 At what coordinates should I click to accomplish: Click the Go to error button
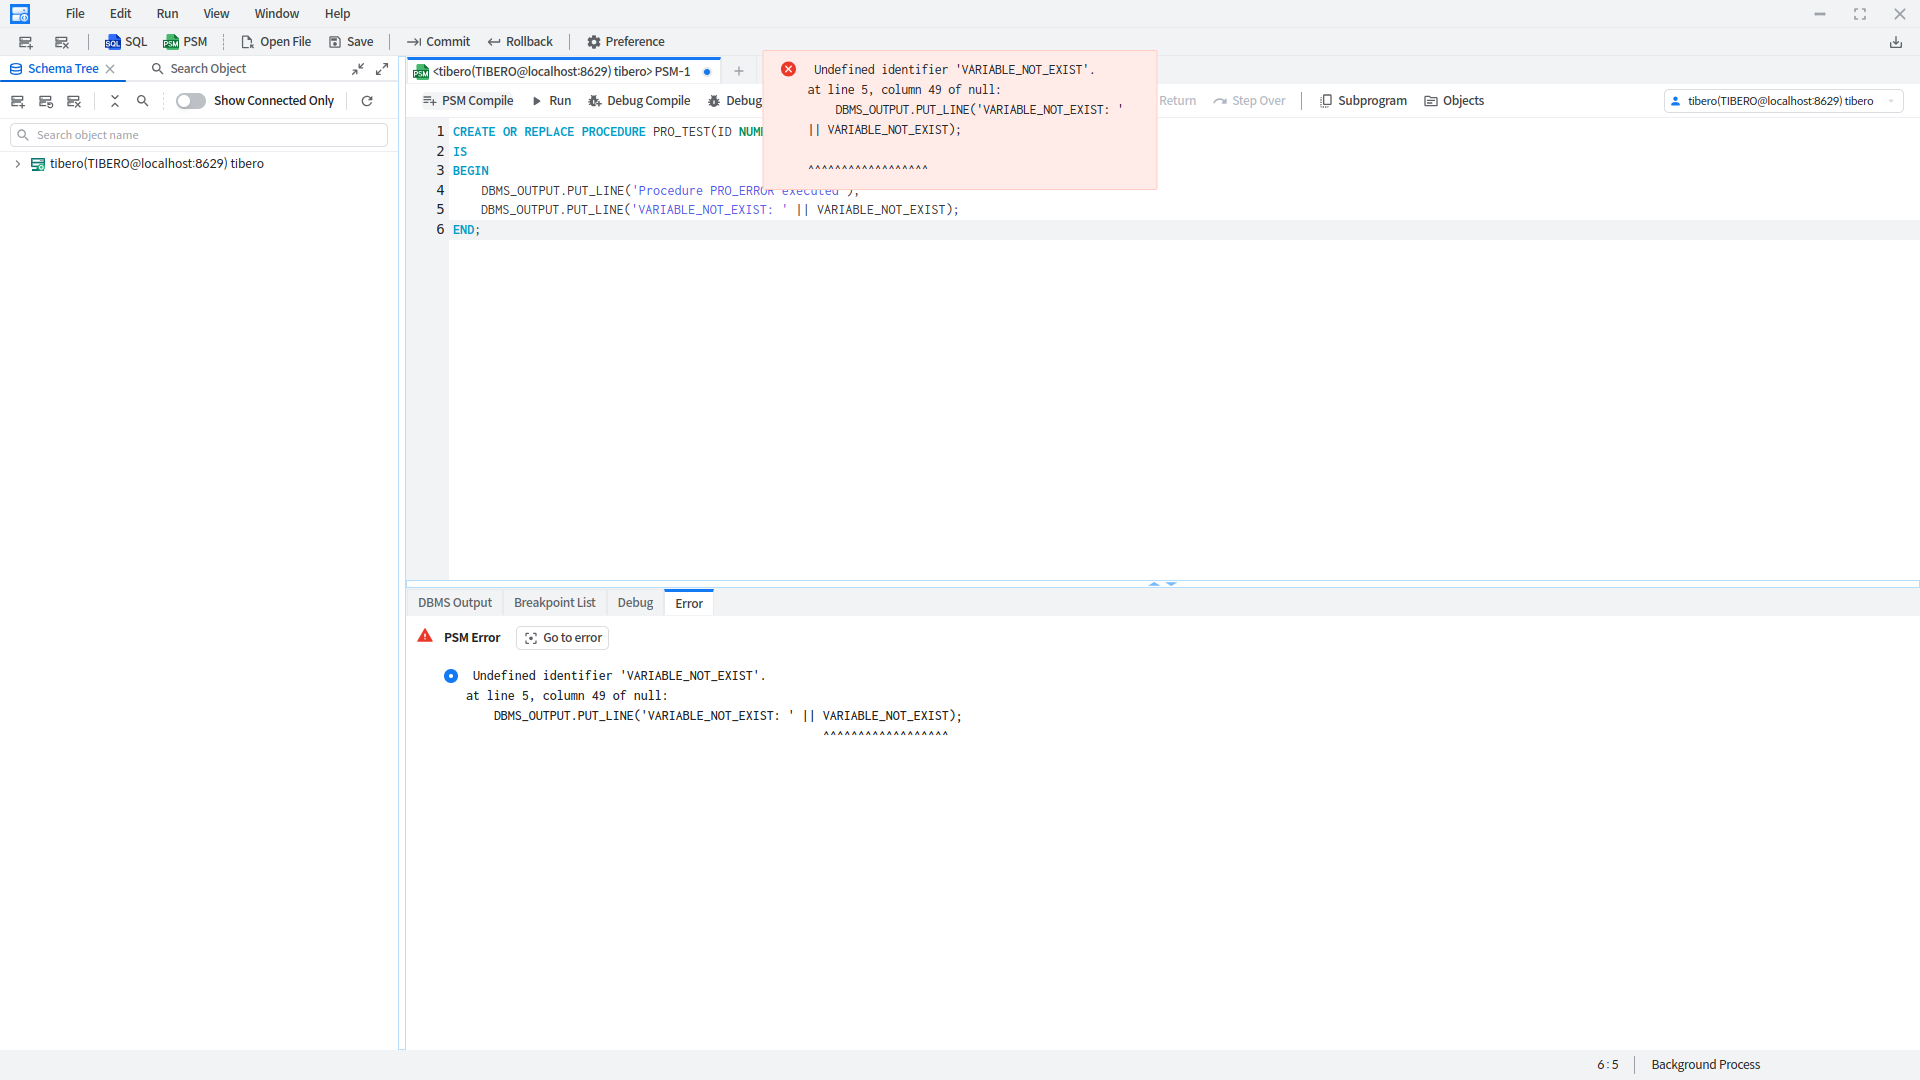[563, 638]
